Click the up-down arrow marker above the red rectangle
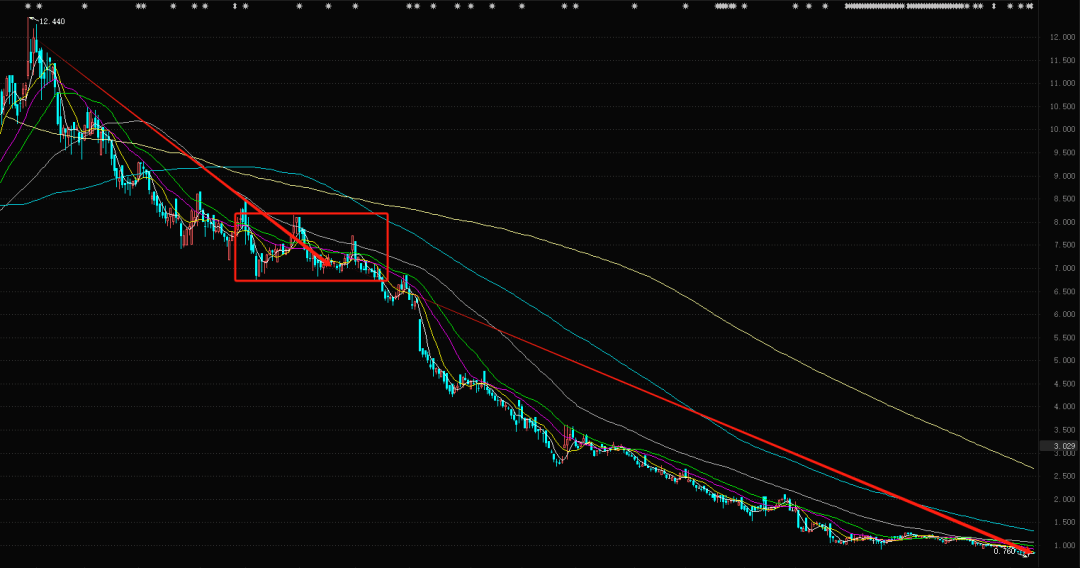This screenshot has width=1080, height=568. pos(235,6)
